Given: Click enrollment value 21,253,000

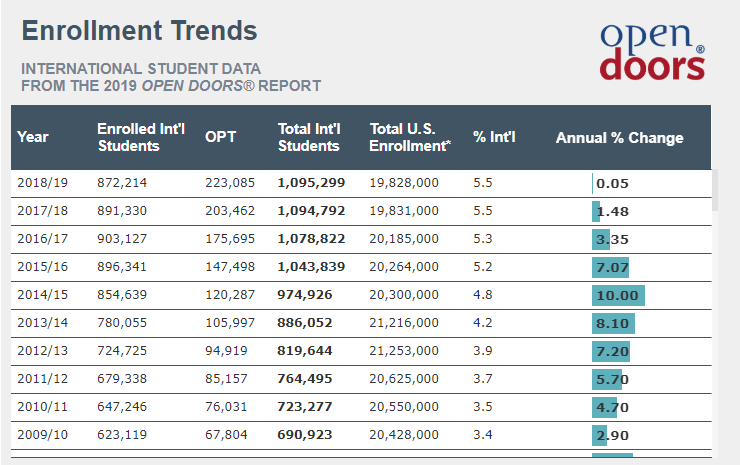Looking at the screenshot, I should tap(404, 351).
